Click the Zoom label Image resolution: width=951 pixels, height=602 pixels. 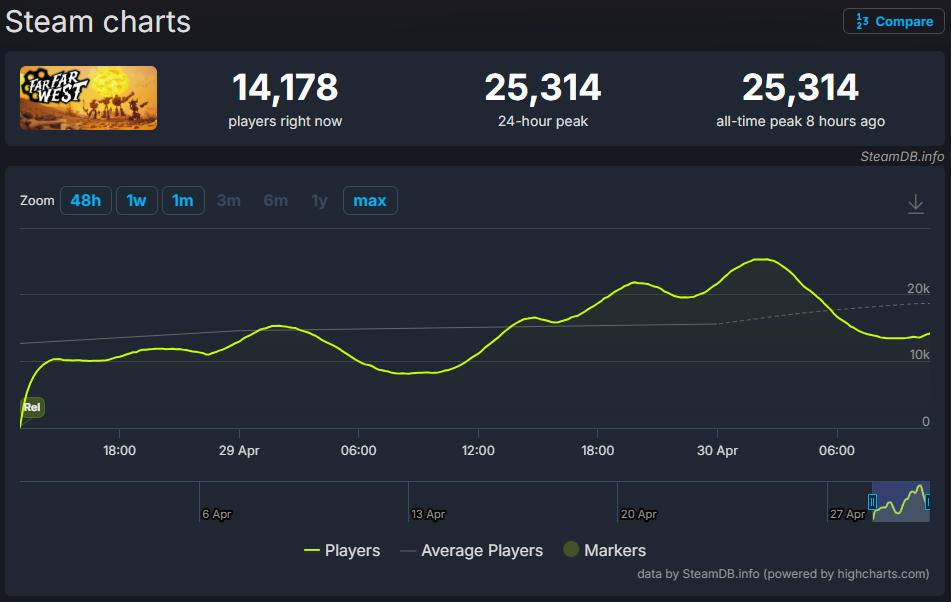[x=37, y=201]
